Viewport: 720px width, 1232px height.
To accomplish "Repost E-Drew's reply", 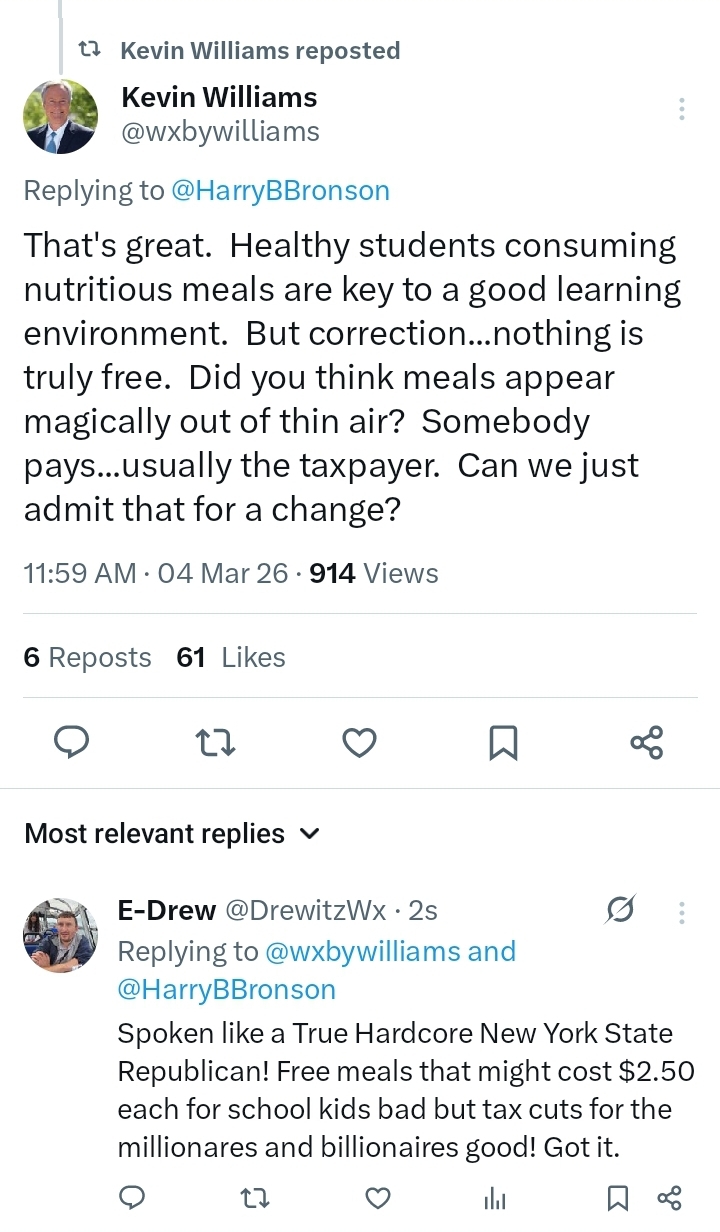I will 255,1197.
